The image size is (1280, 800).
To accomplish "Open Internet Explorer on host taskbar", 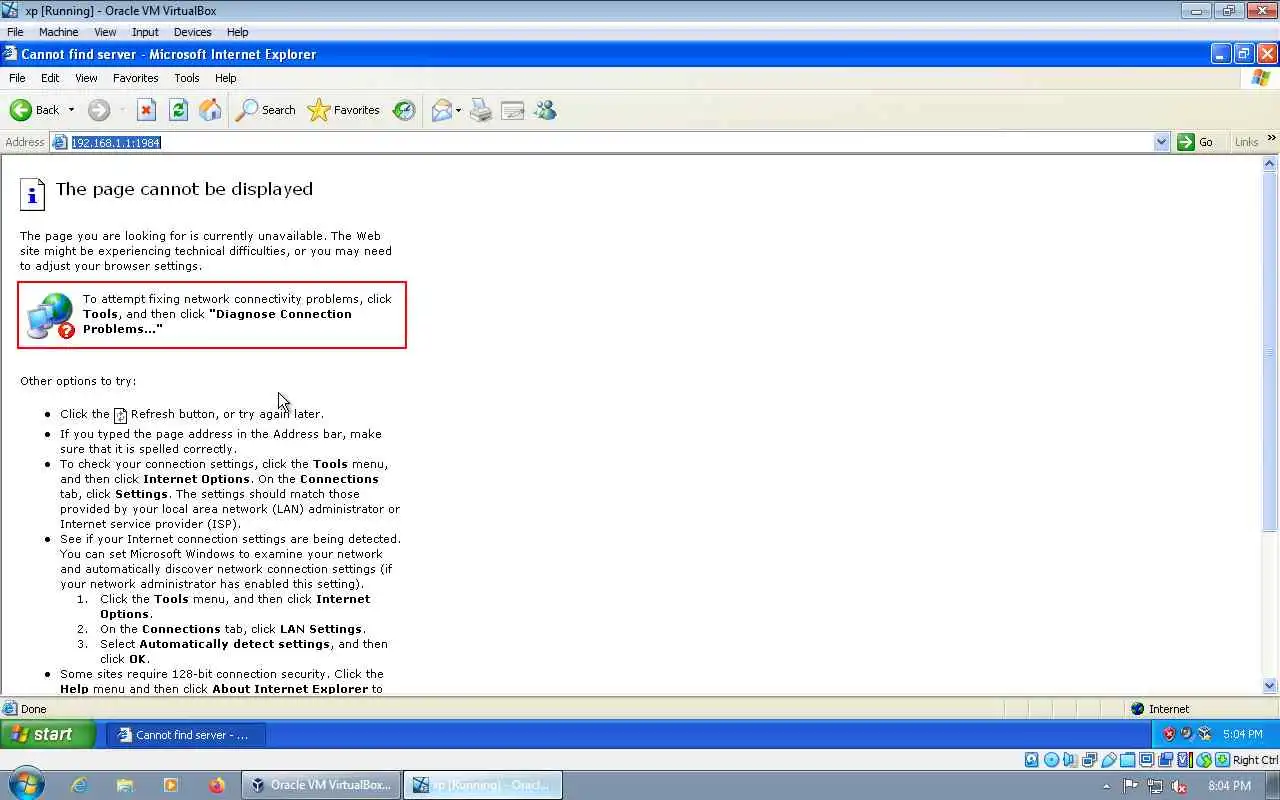I will (x=79, y=785).
